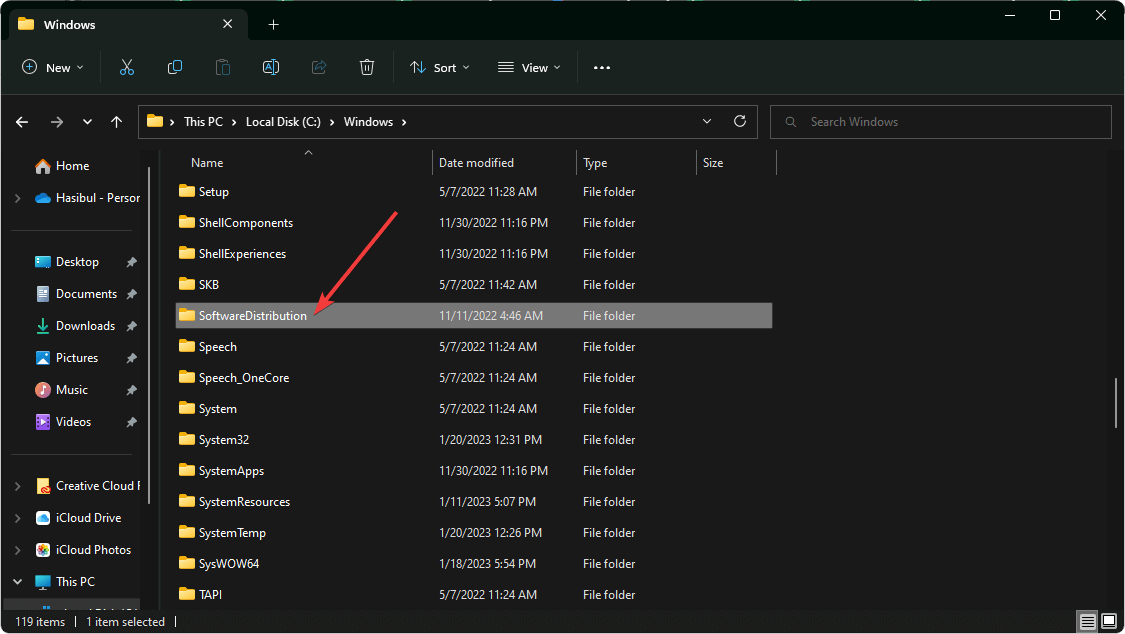The image size is (1125, 634).
Task: Open recent locations dropdown arrow
Action: tap(87, 122)
